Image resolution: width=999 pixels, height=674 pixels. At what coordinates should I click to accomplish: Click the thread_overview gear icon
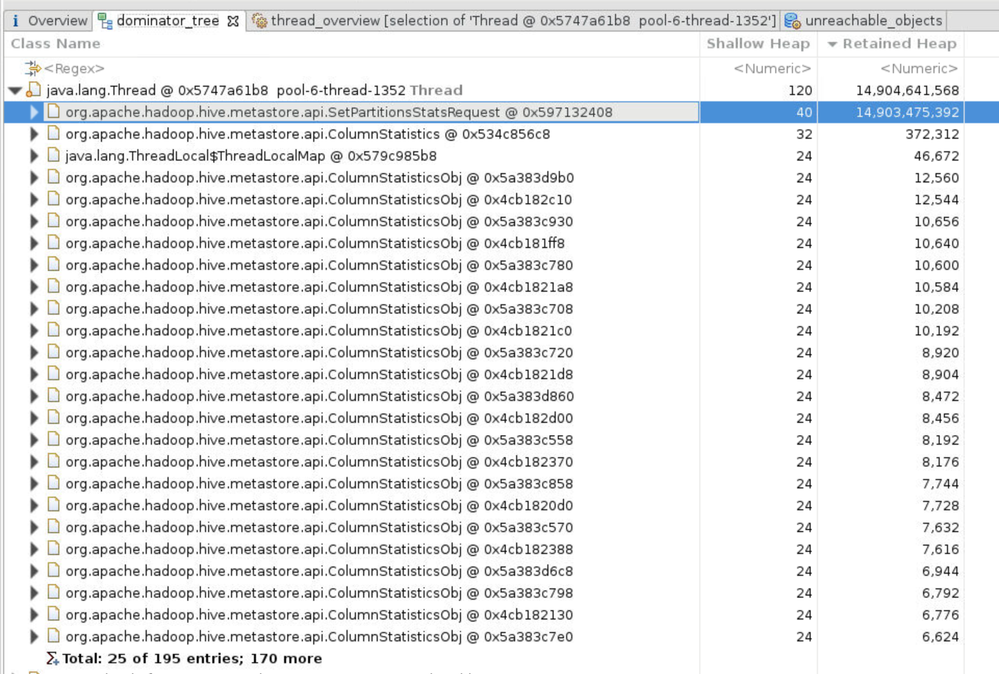point(259,21)
